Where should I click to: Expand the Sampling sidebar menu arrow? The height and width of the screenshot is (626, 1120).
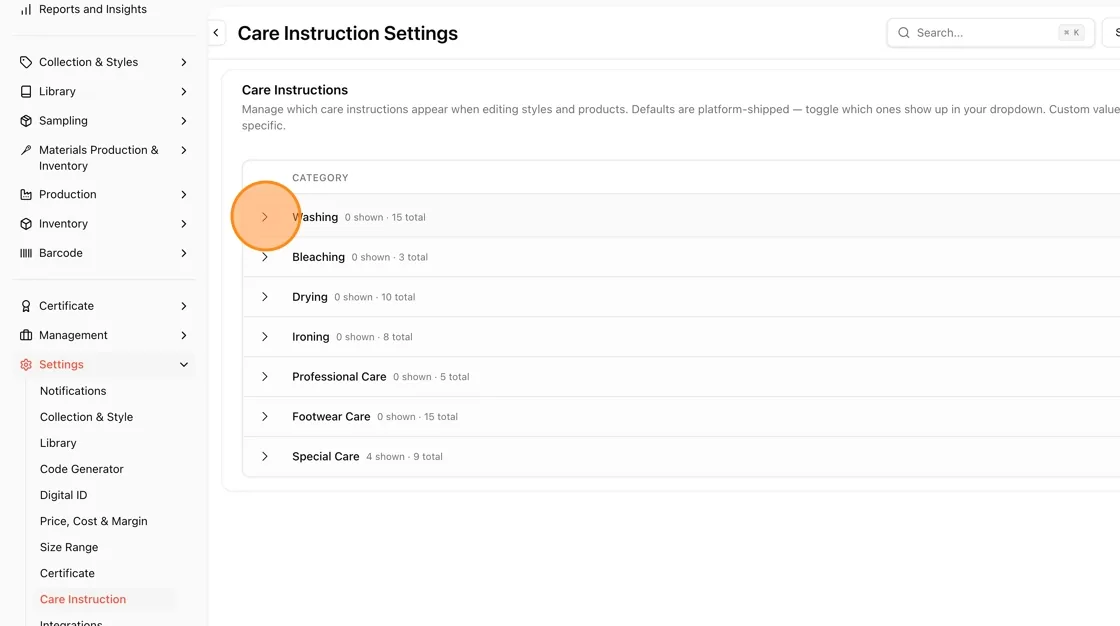click(184, 121)
